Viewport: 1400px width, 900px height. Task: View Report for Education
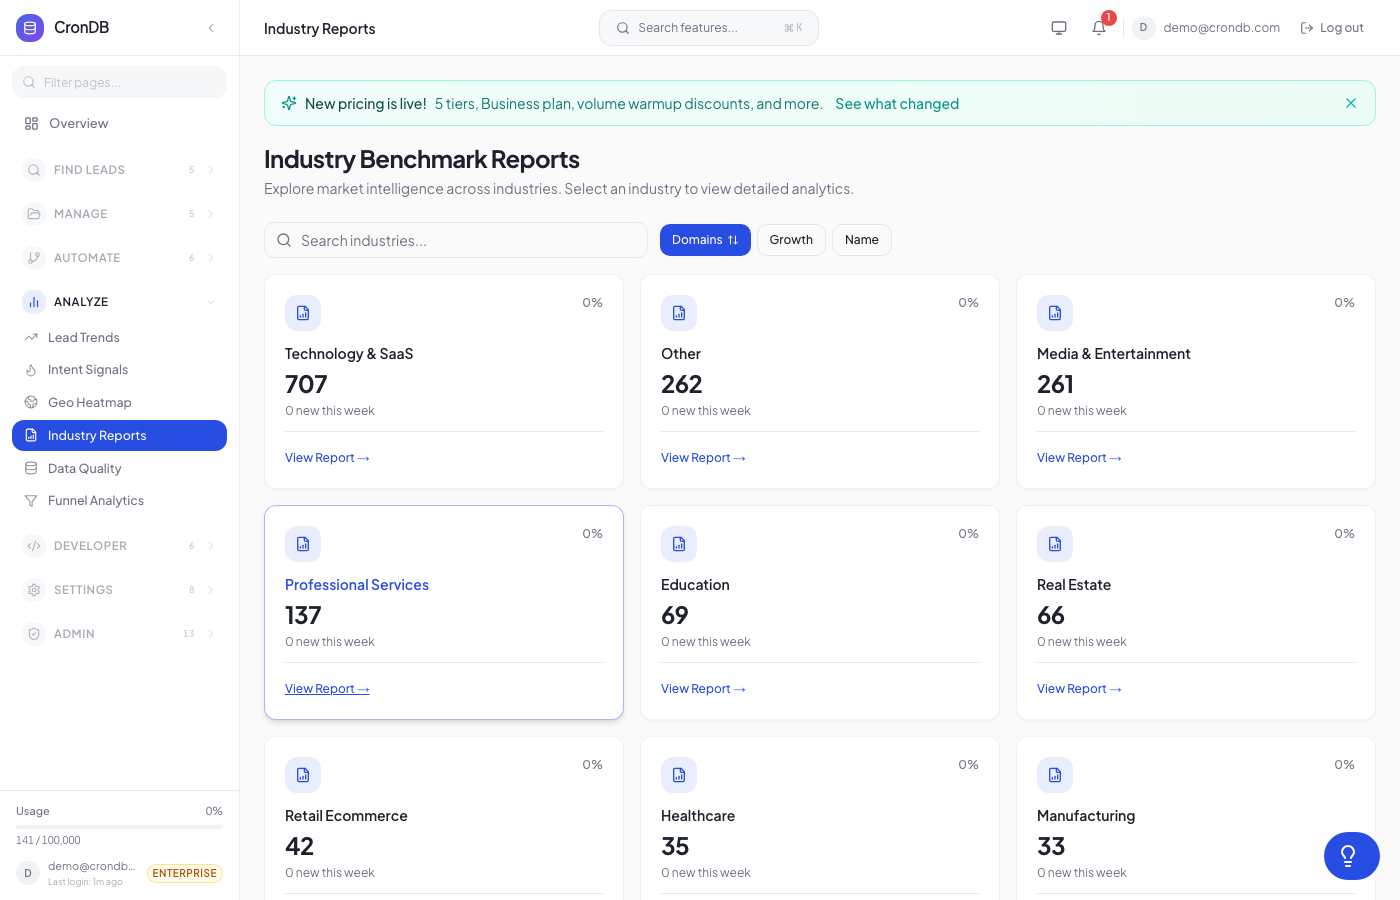pos(703,689)
